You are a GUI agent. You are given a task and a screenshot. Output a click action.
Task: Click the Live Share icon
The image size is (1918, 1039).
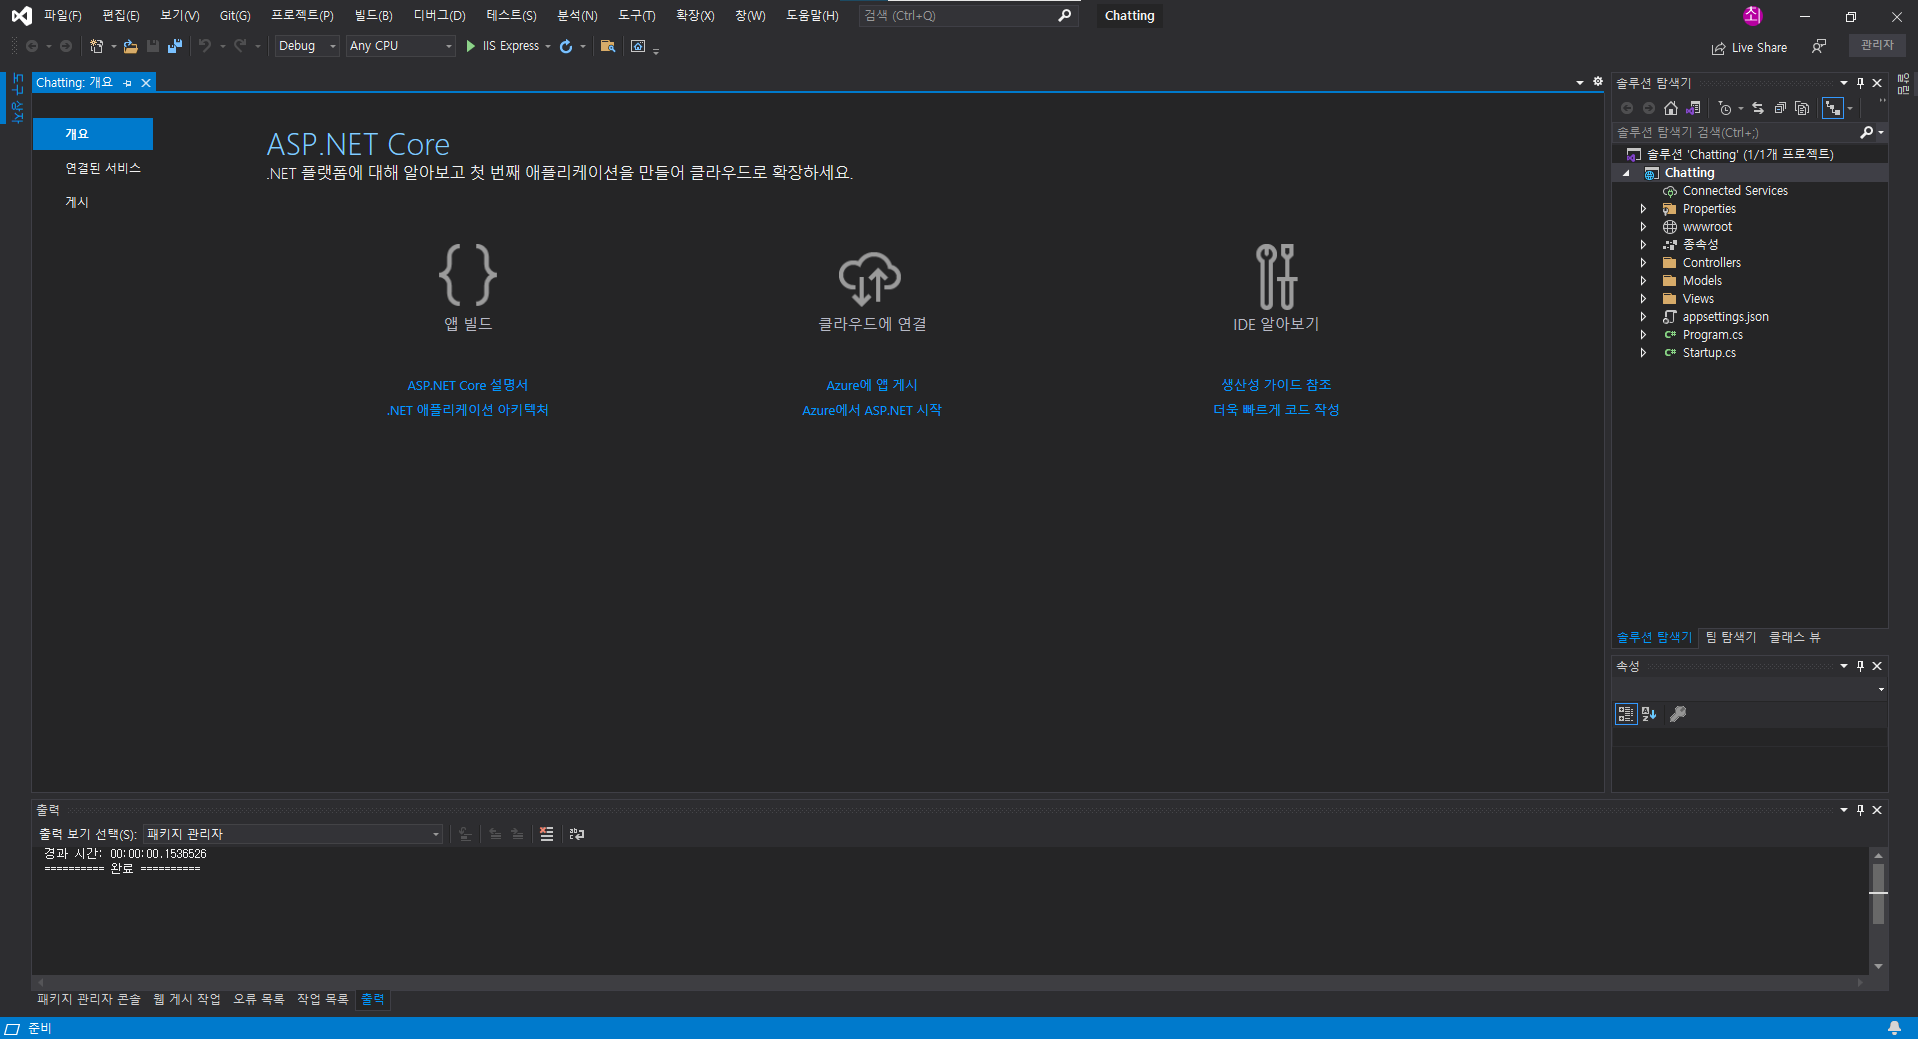(x=1718, y=48)
